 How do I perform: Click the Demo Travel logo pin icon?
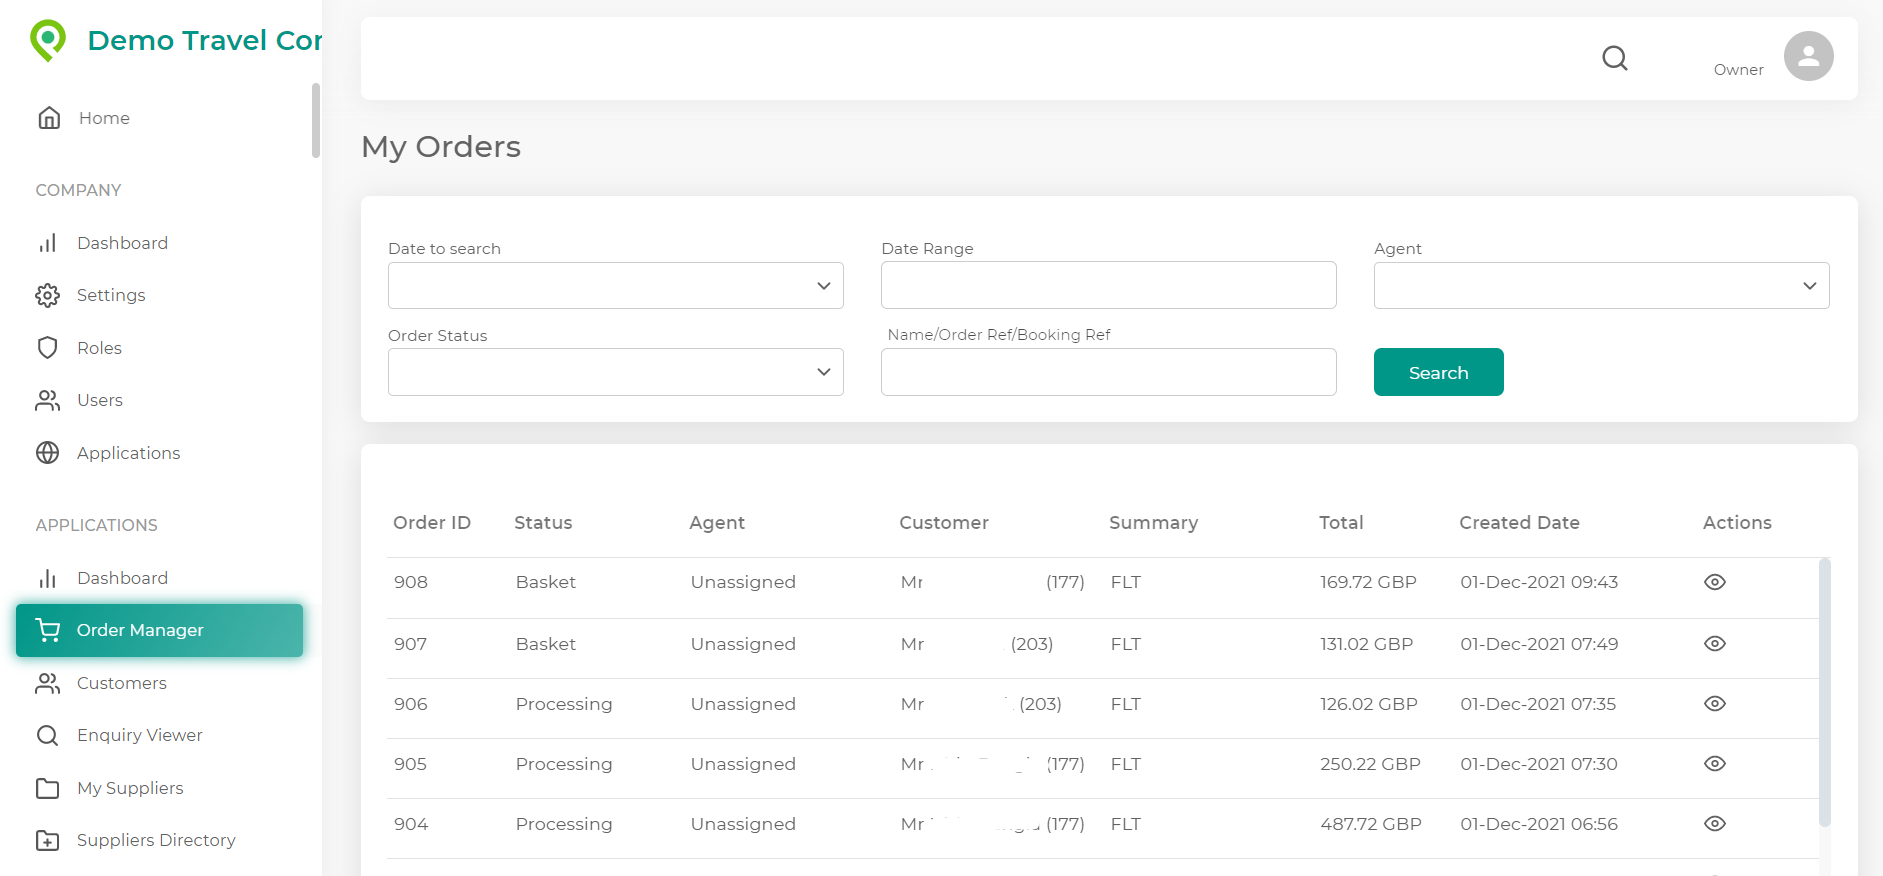[47, 40]
